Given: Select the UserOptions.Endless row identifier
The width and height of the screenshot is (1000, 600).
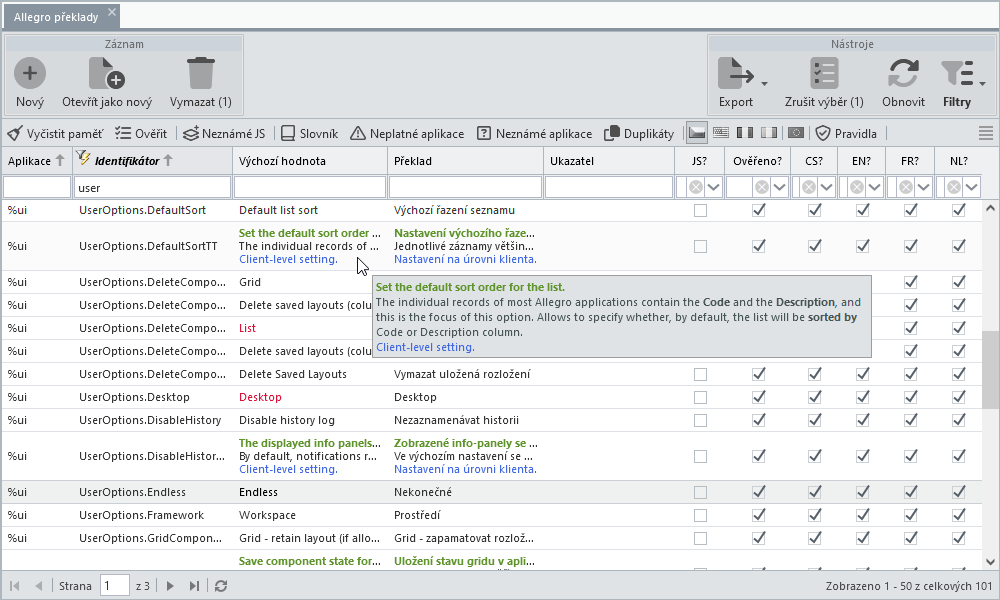Looking at the screenshot, I should click(132, 492).
